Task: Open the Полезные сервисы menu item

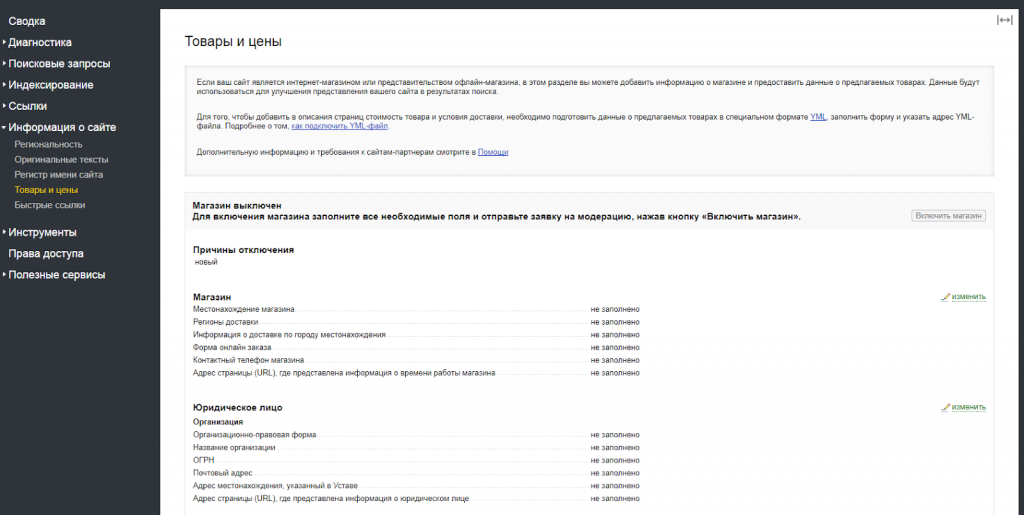Action: pyautogui.click(x=57, y=275)
